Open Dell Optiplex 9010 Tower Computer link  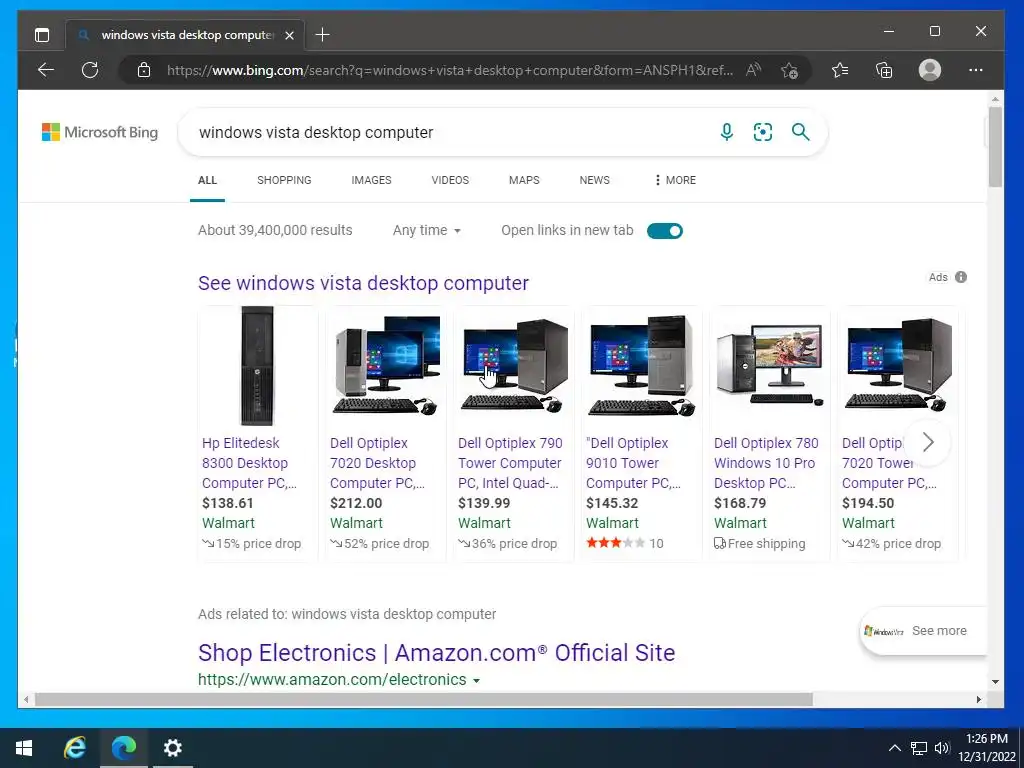[x=633, y=462]
